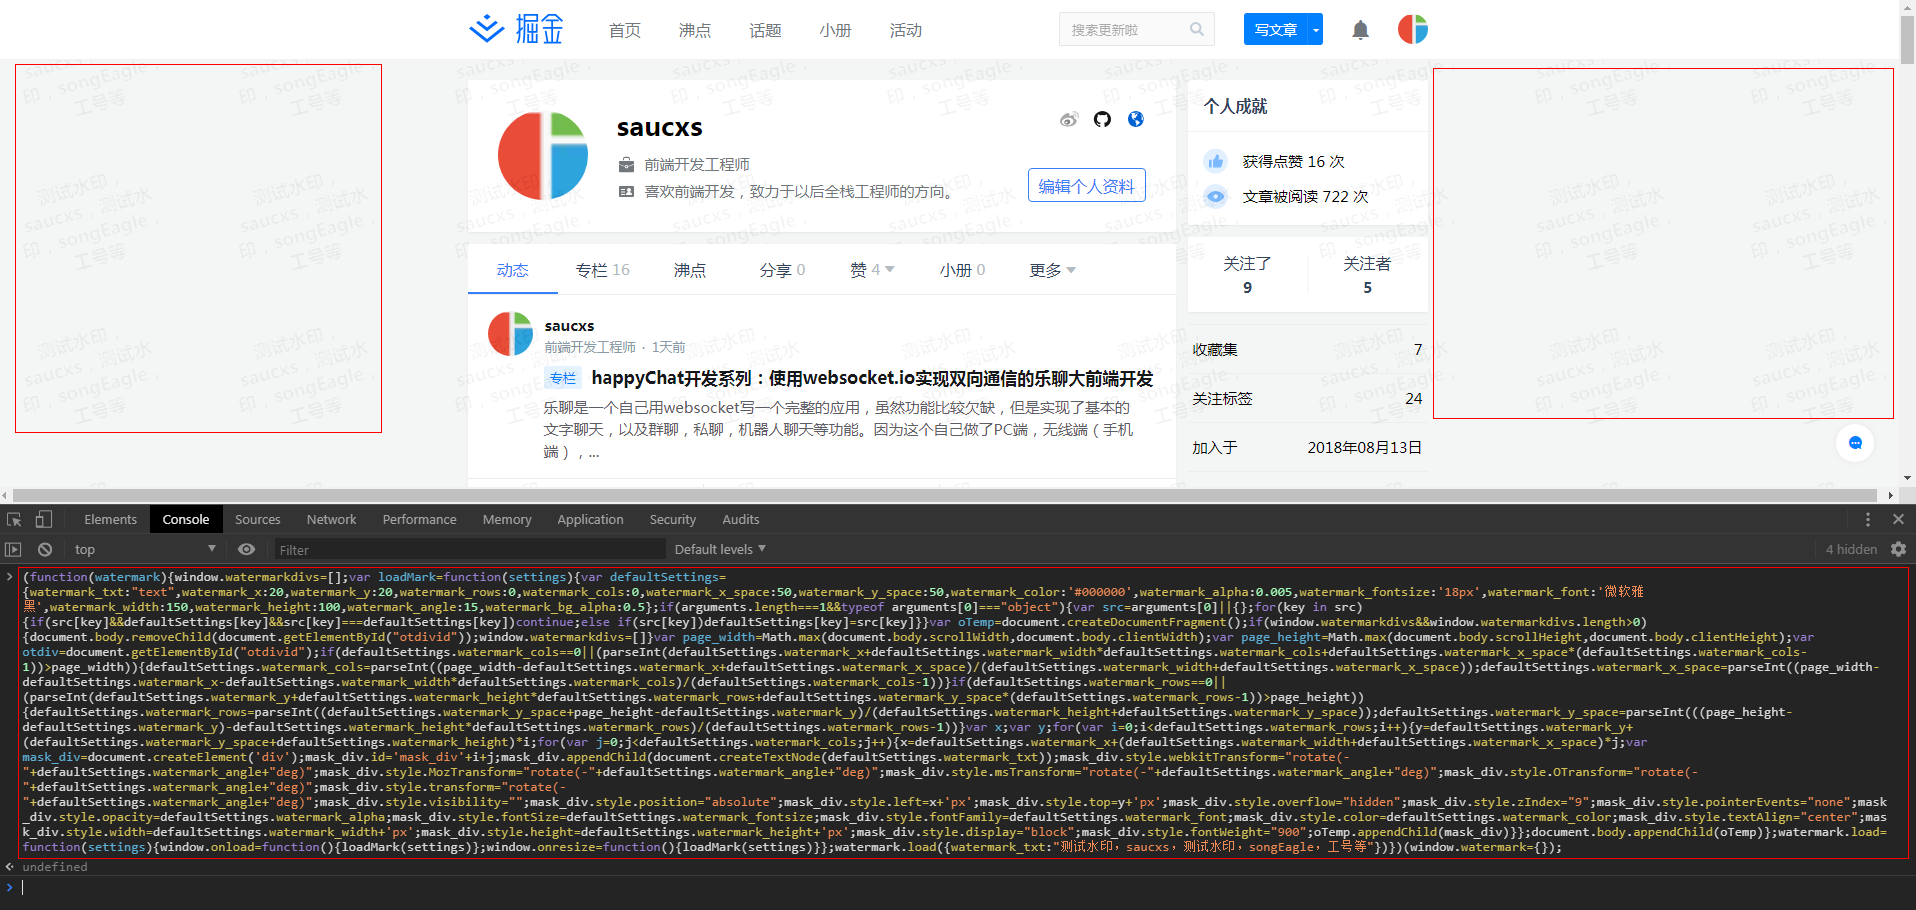The height and width of the screenshot is (910, 1916).
Task: Select the 动态 profile tab
Action: pyautogui.click(x=512, y=270)
